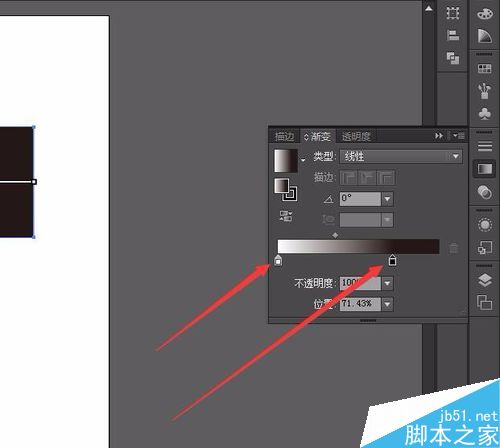Open the Brushes panel icon
The height and width of the screenshot is (448, 500).
click(485, 91)
